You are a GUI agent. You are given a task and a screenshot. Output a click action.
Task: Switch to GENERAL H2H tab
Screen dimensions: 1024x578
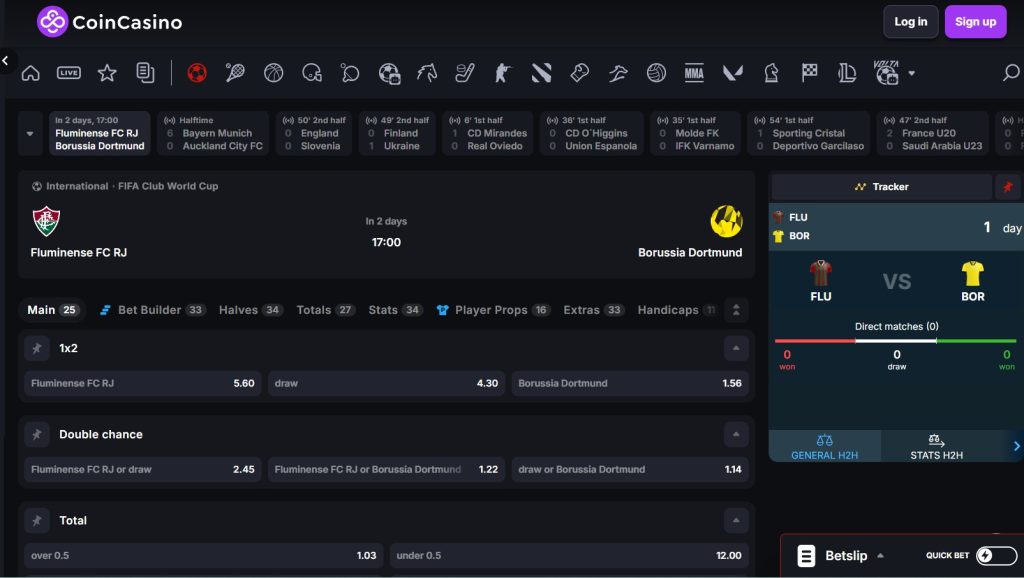(x=825, y=447)
